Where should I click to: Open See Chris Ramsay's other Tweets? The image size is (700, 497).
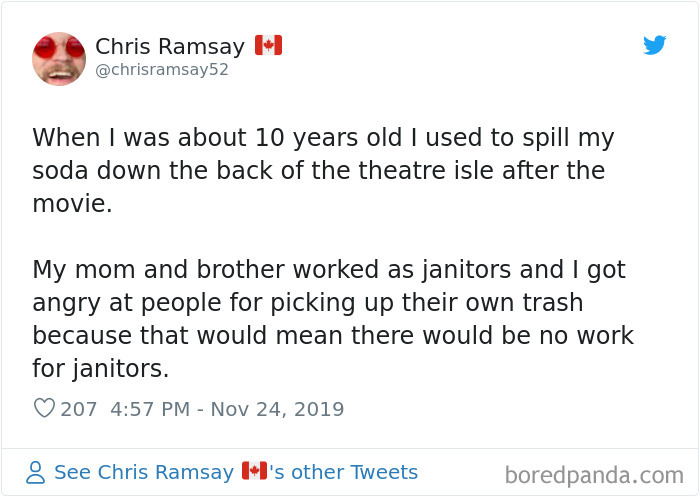pyautogui.click(x=236, y=472)
